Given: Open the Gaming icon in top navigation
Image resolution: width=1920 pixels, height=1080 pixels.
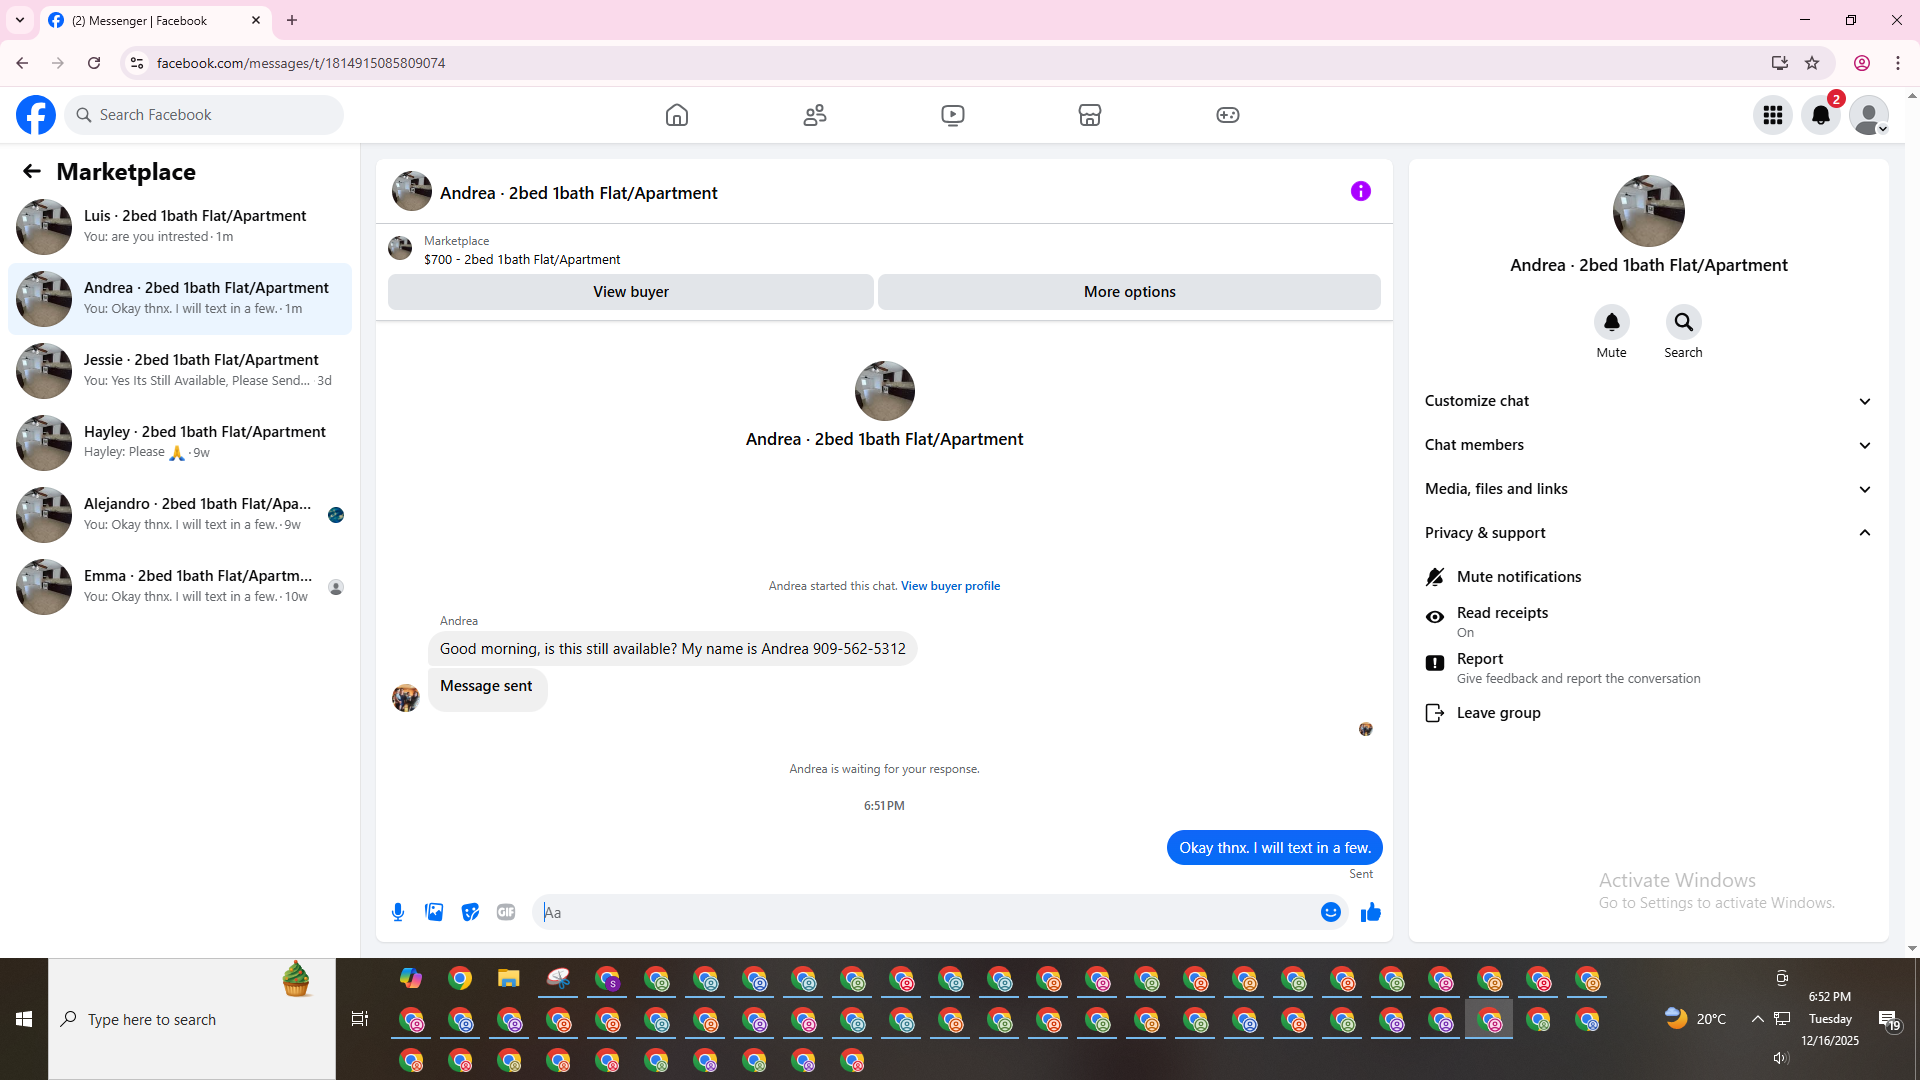Looking at the screenshot, I should click(x=1228, y=115).
